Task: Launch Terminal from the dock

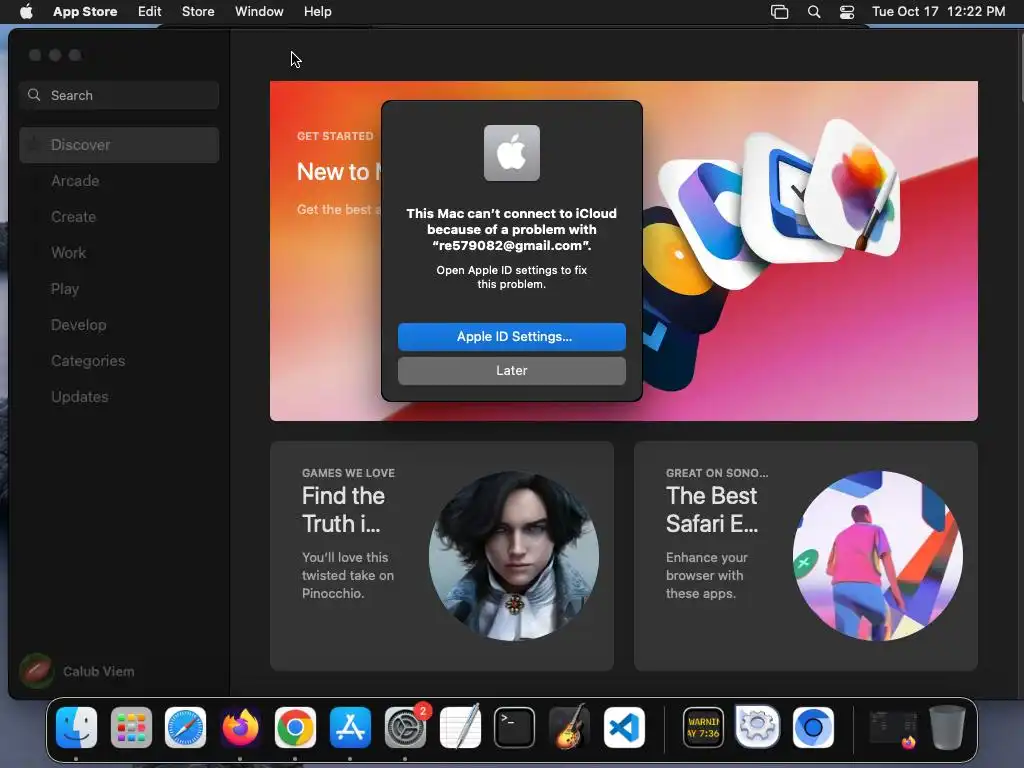Action: (x=514, y=727)
